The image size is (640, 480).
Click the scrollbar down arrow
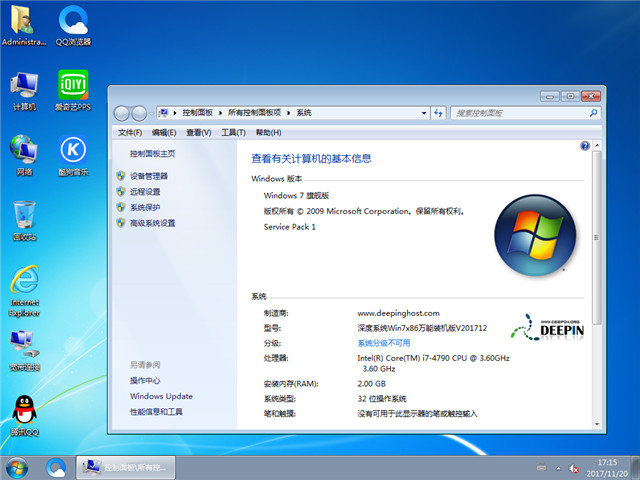click(x=597, y=424)
